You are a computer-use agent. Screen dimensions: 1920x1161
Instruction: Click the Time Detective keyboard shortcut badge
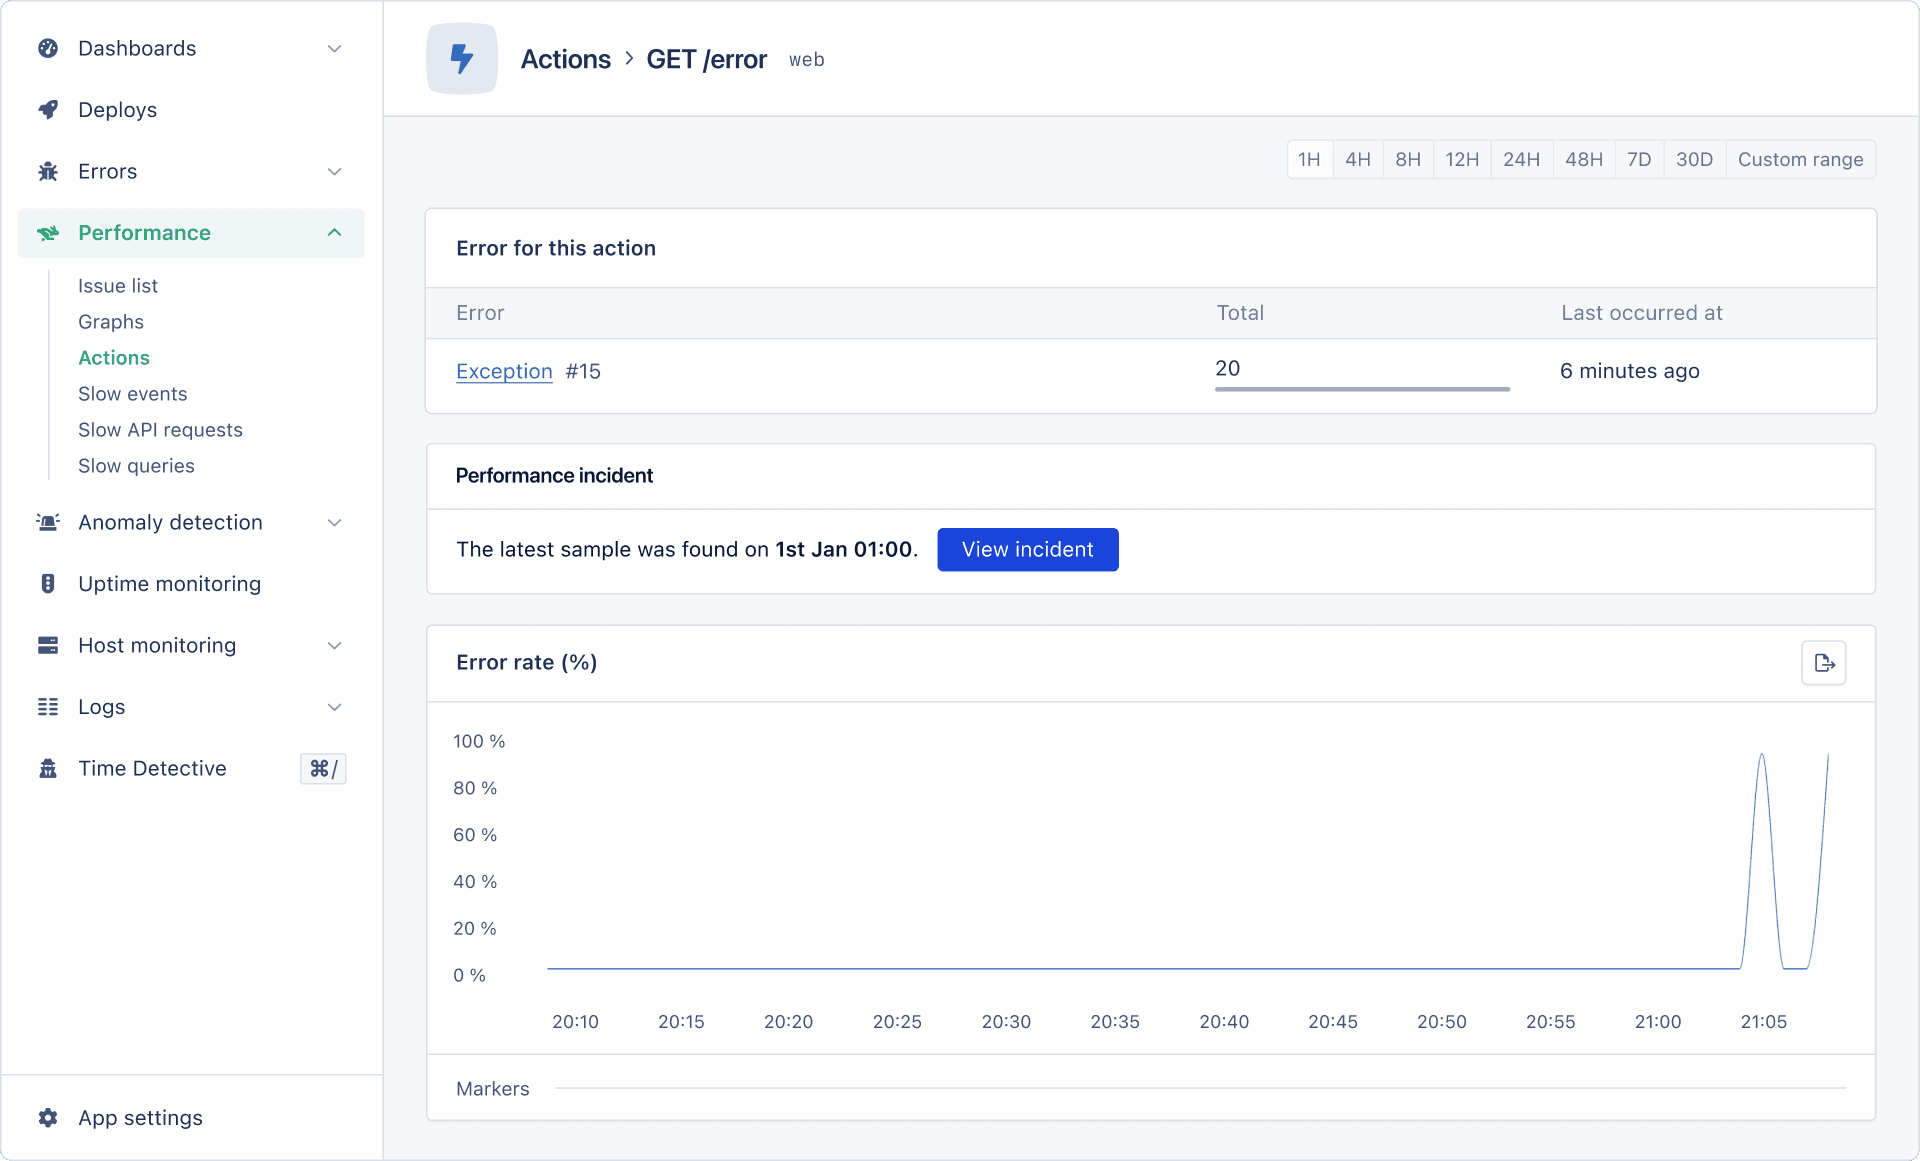[323, 768]
